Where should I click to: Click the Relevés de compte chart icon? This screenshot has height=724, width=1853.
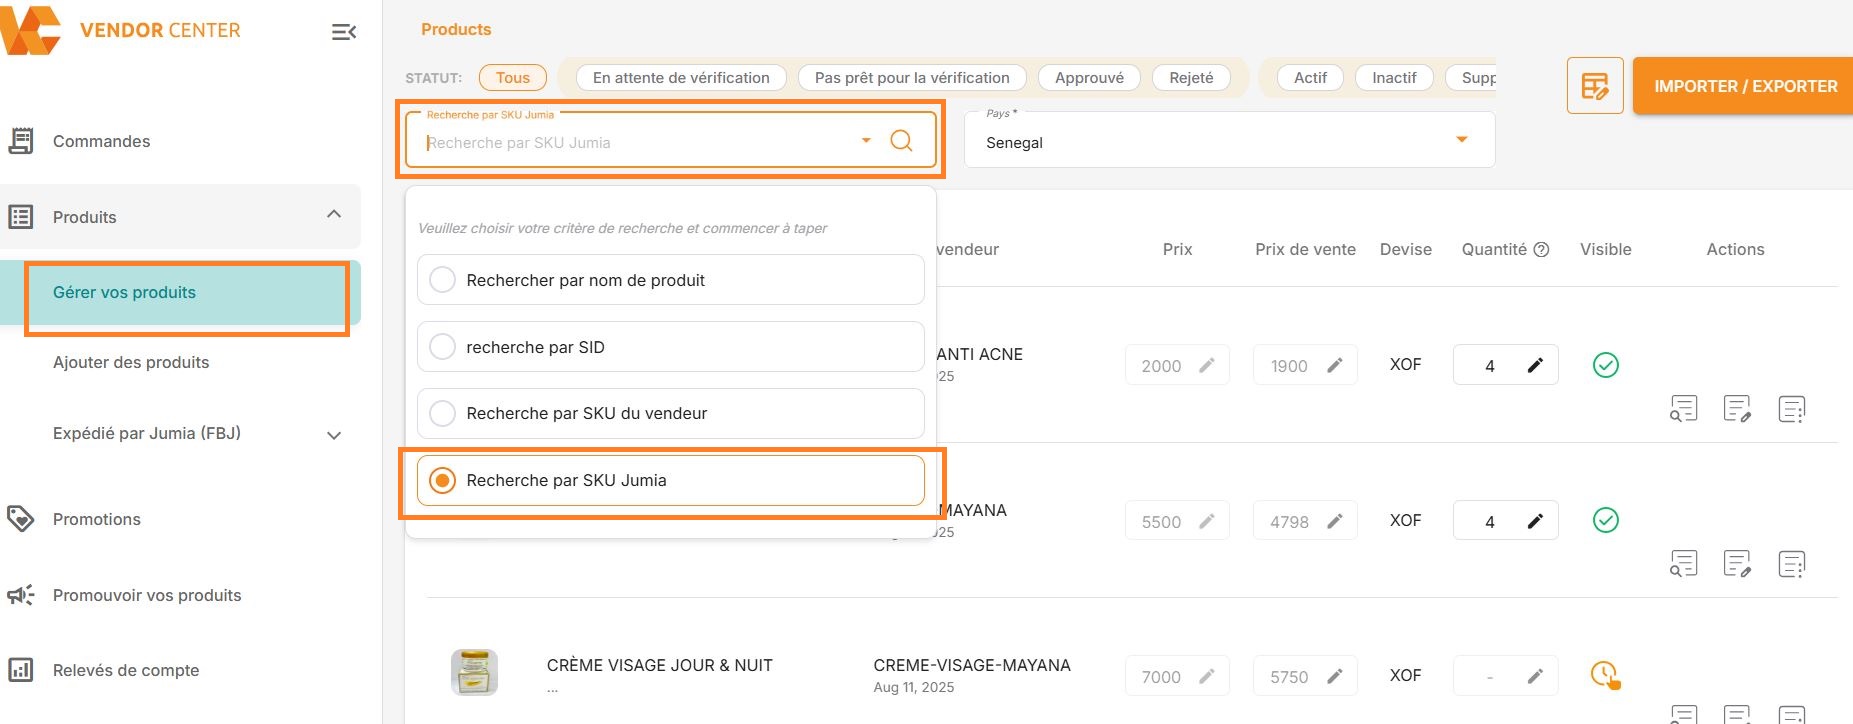(x=21, y=670)
